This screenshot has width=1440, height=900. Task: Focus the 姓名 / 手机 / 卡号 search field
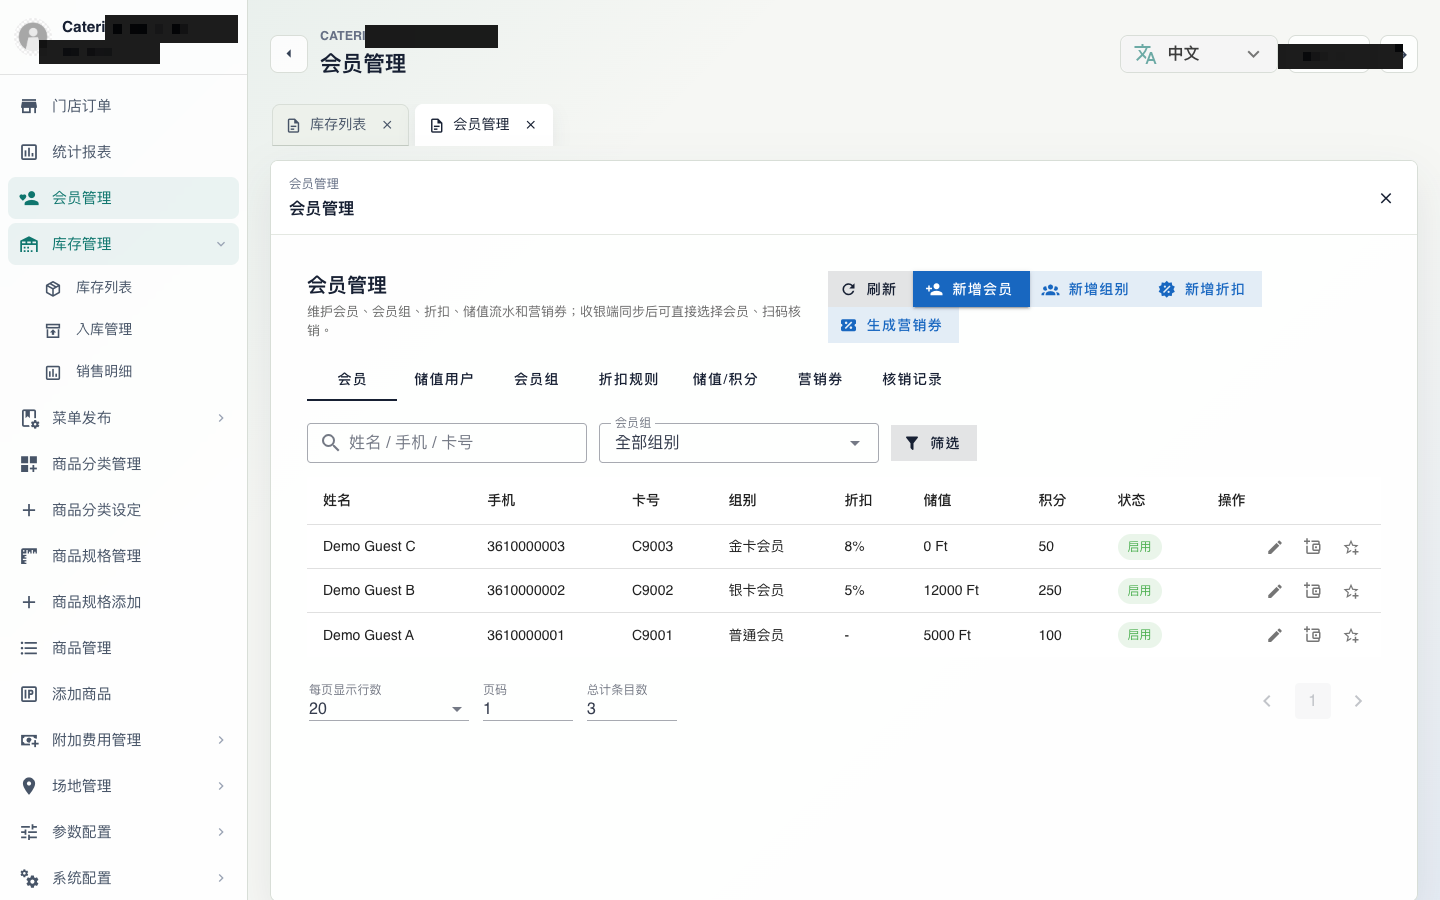tap(447, 443)
